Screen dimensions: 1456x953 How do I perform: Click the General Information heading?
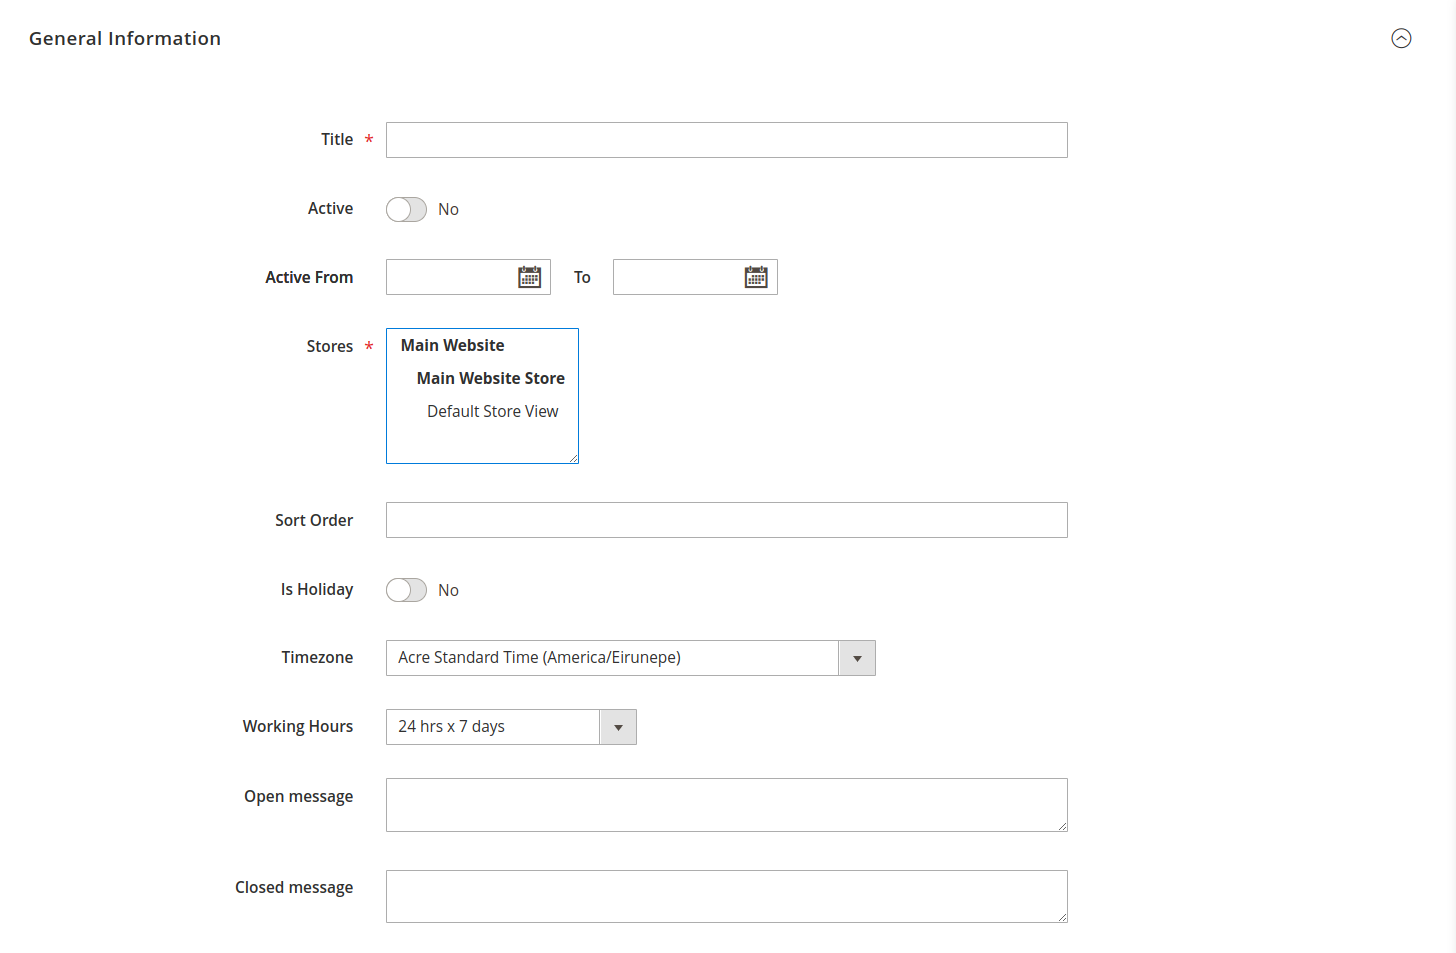coord(125,38)
